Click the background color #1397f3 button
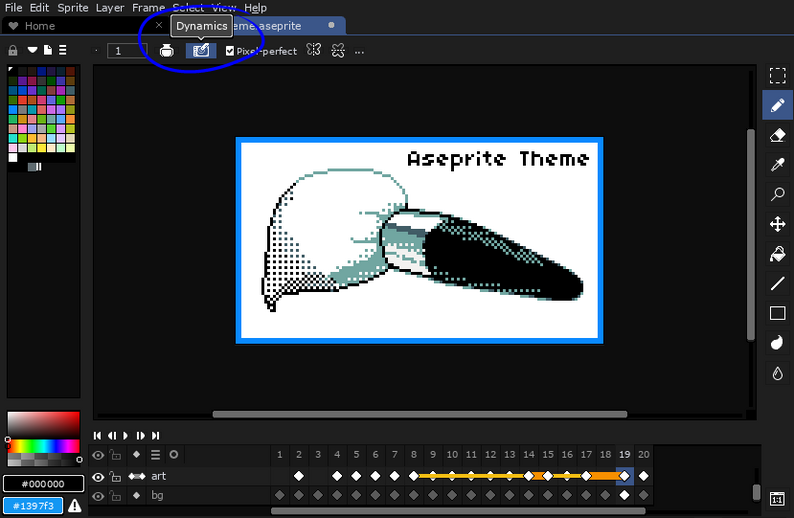Screen dimensions: 794x518 click(x=33, y=505)
